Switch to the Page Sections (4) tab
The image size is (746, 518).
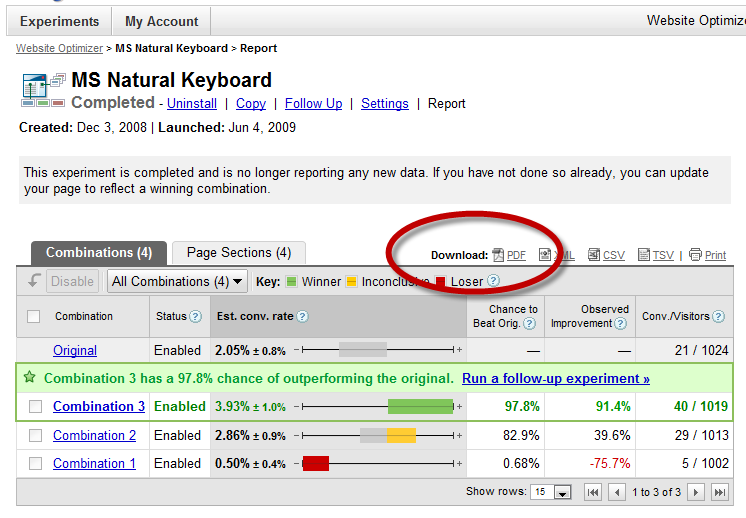[x=239, y=253]
